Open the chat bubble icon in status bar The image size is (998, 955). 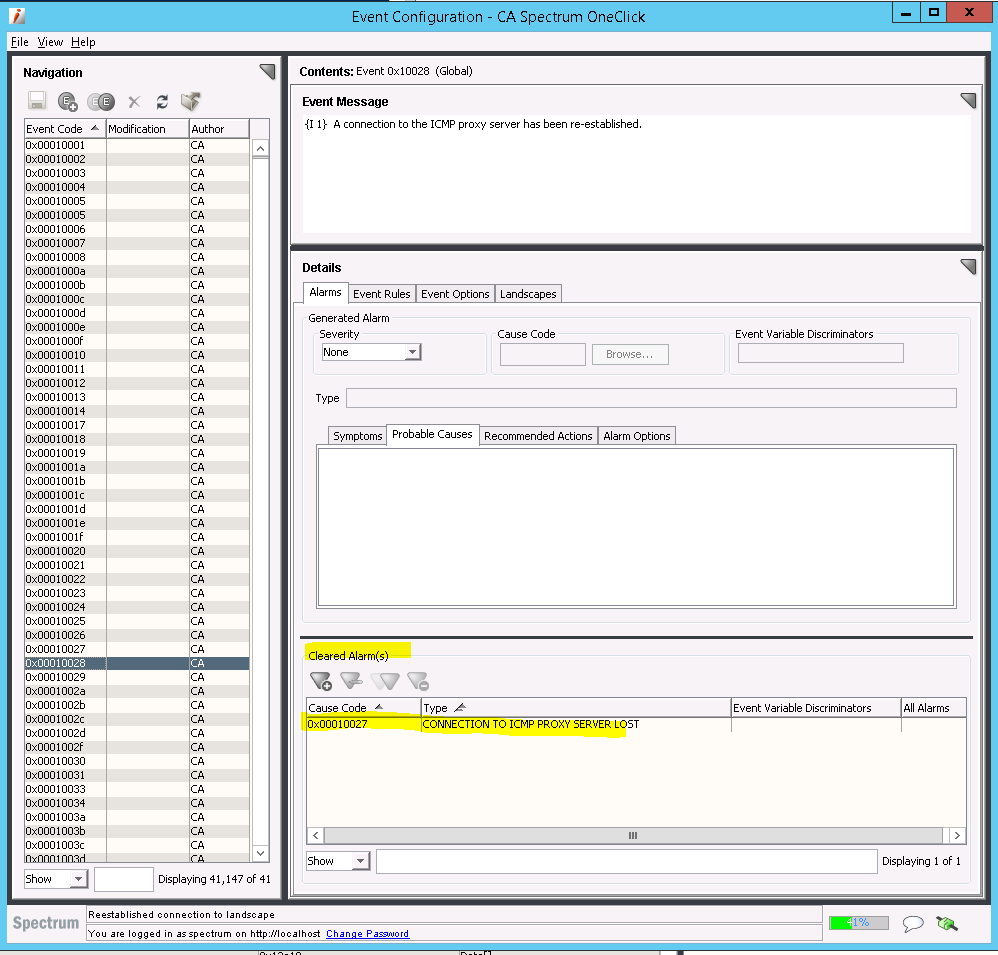pyautogui.click(x=912, y=923)
